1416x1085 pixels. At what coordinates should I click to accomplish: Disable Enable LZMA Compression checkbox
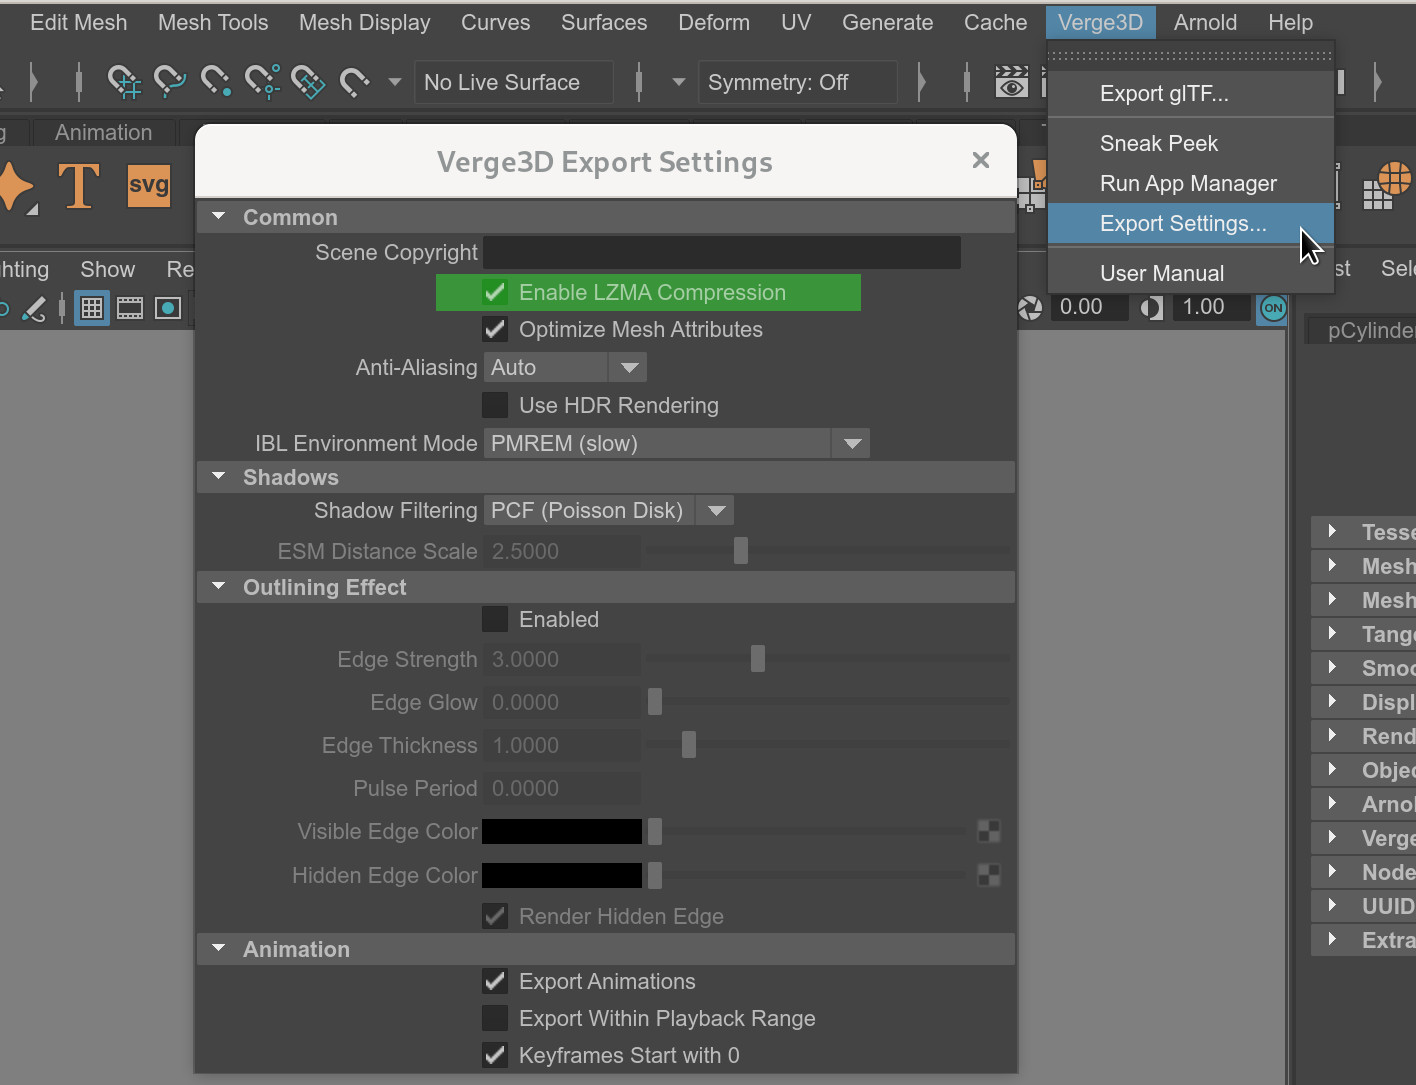tap(495, 292)
